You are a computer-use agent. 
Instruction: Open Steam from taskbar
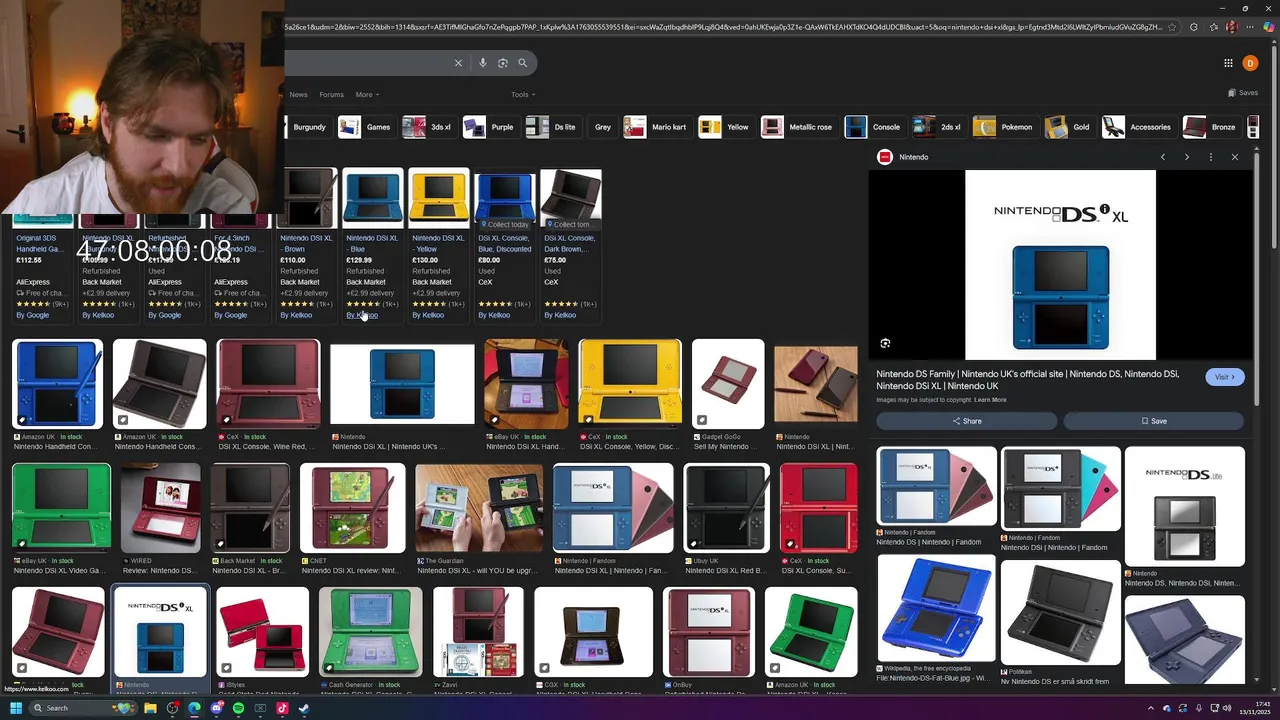tap(304, 708)
